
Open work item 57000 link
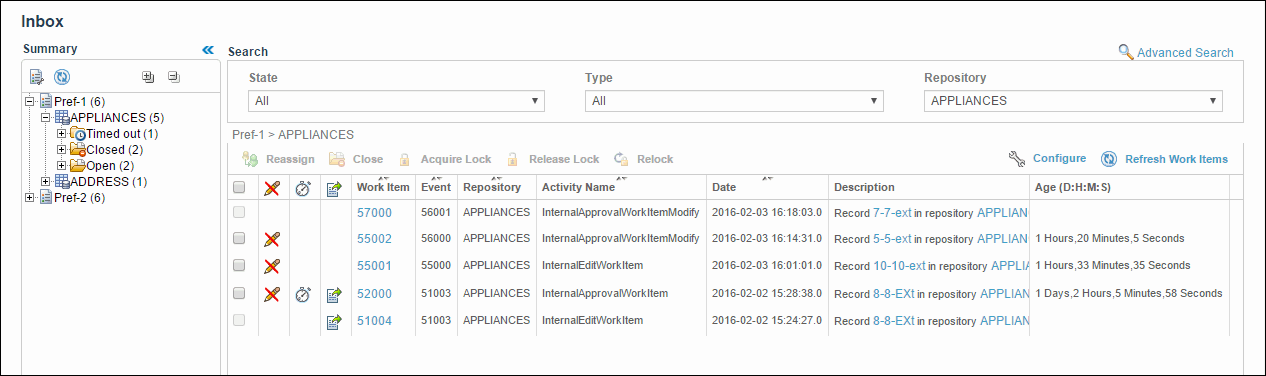[374, 212]
